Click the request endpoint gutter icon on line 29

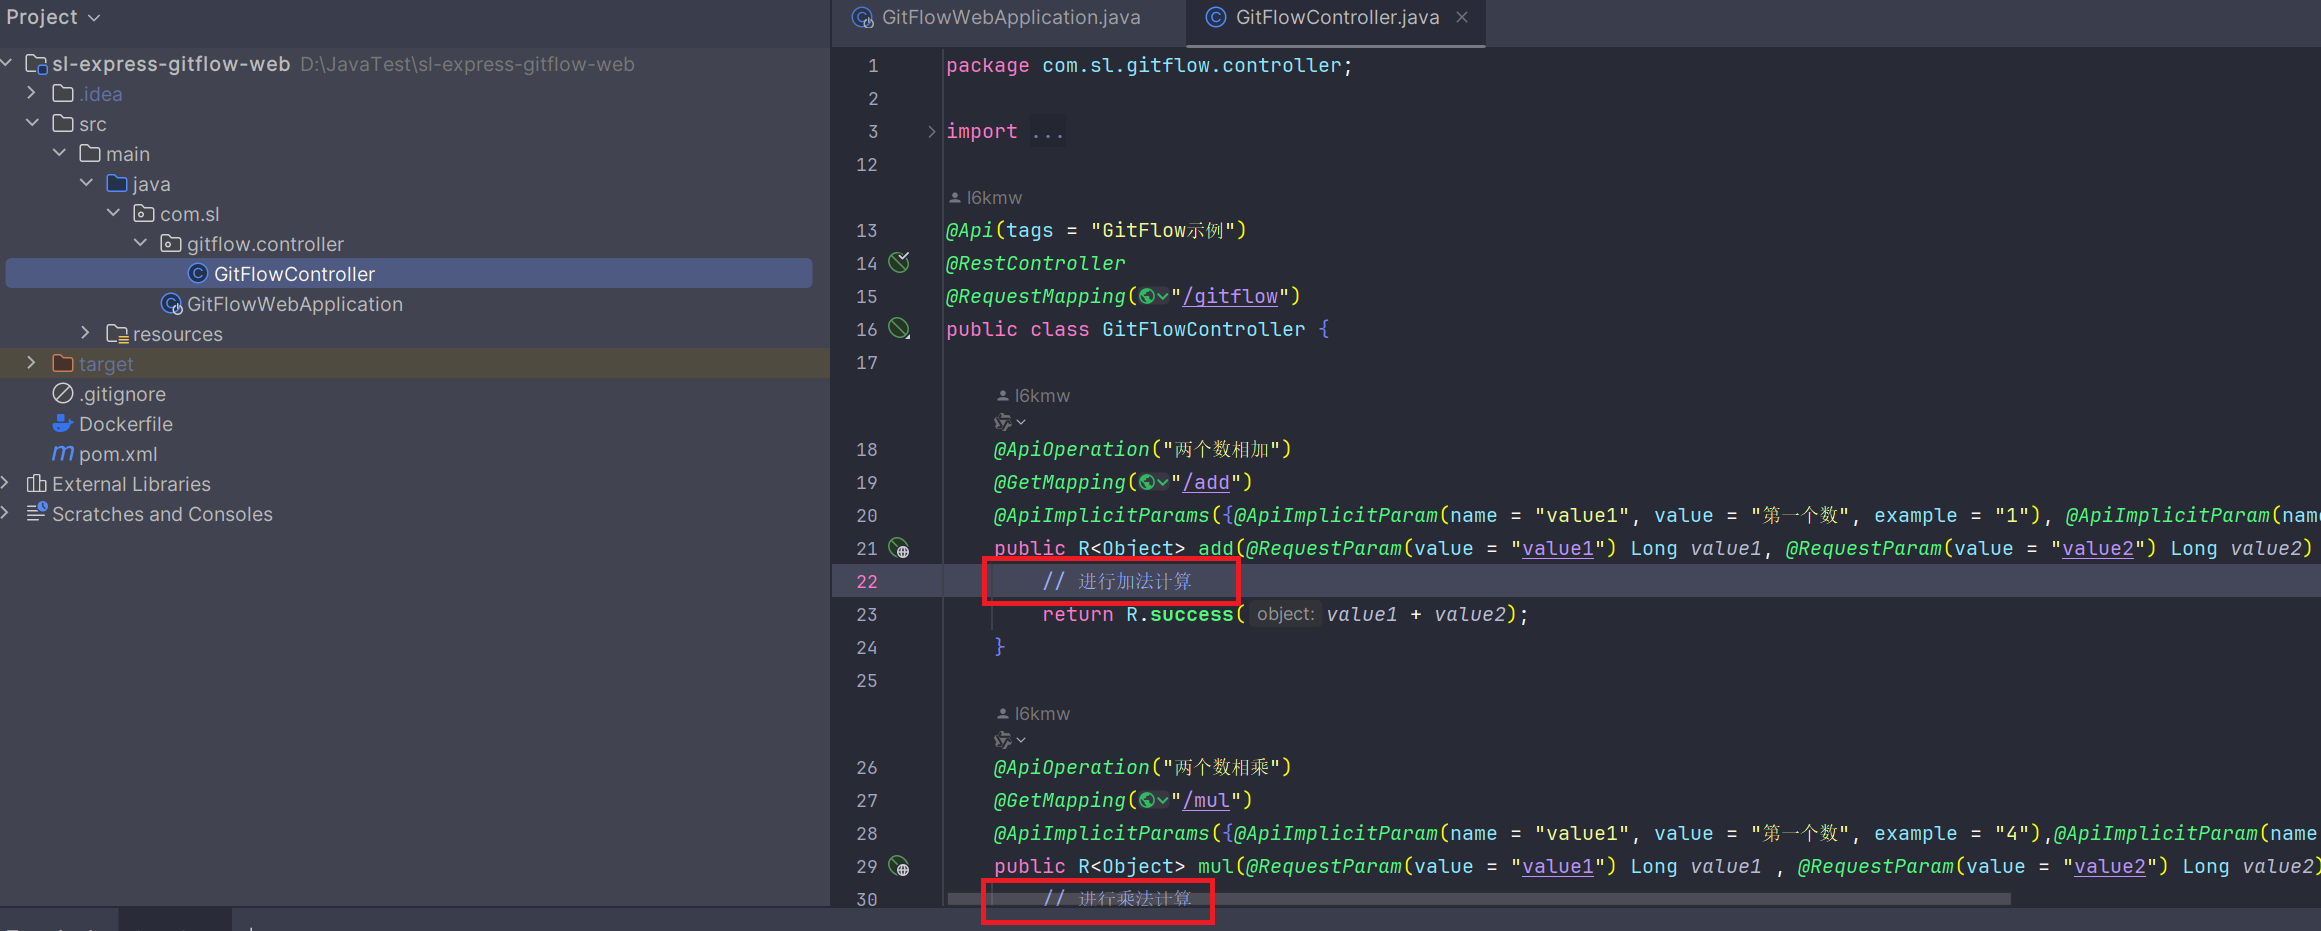[x=900, y=866]
